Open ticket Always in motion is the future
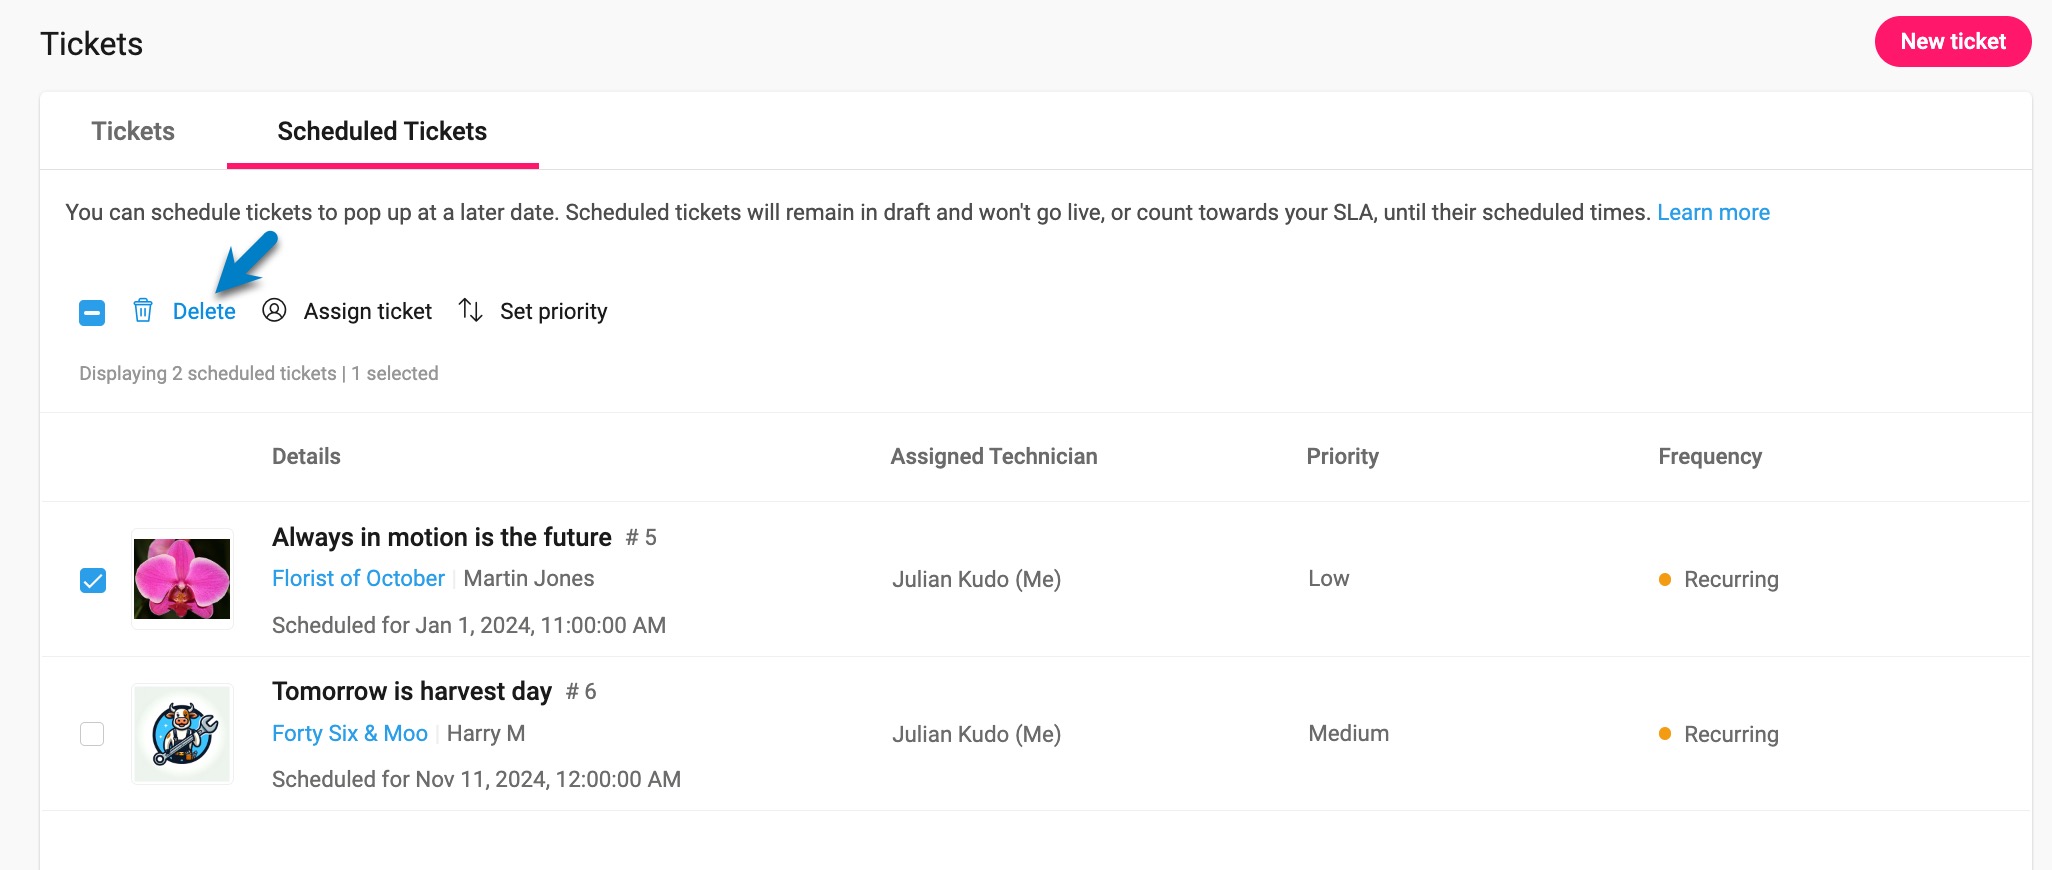Screen dimensions: 2052x870 tap(442, 537)
